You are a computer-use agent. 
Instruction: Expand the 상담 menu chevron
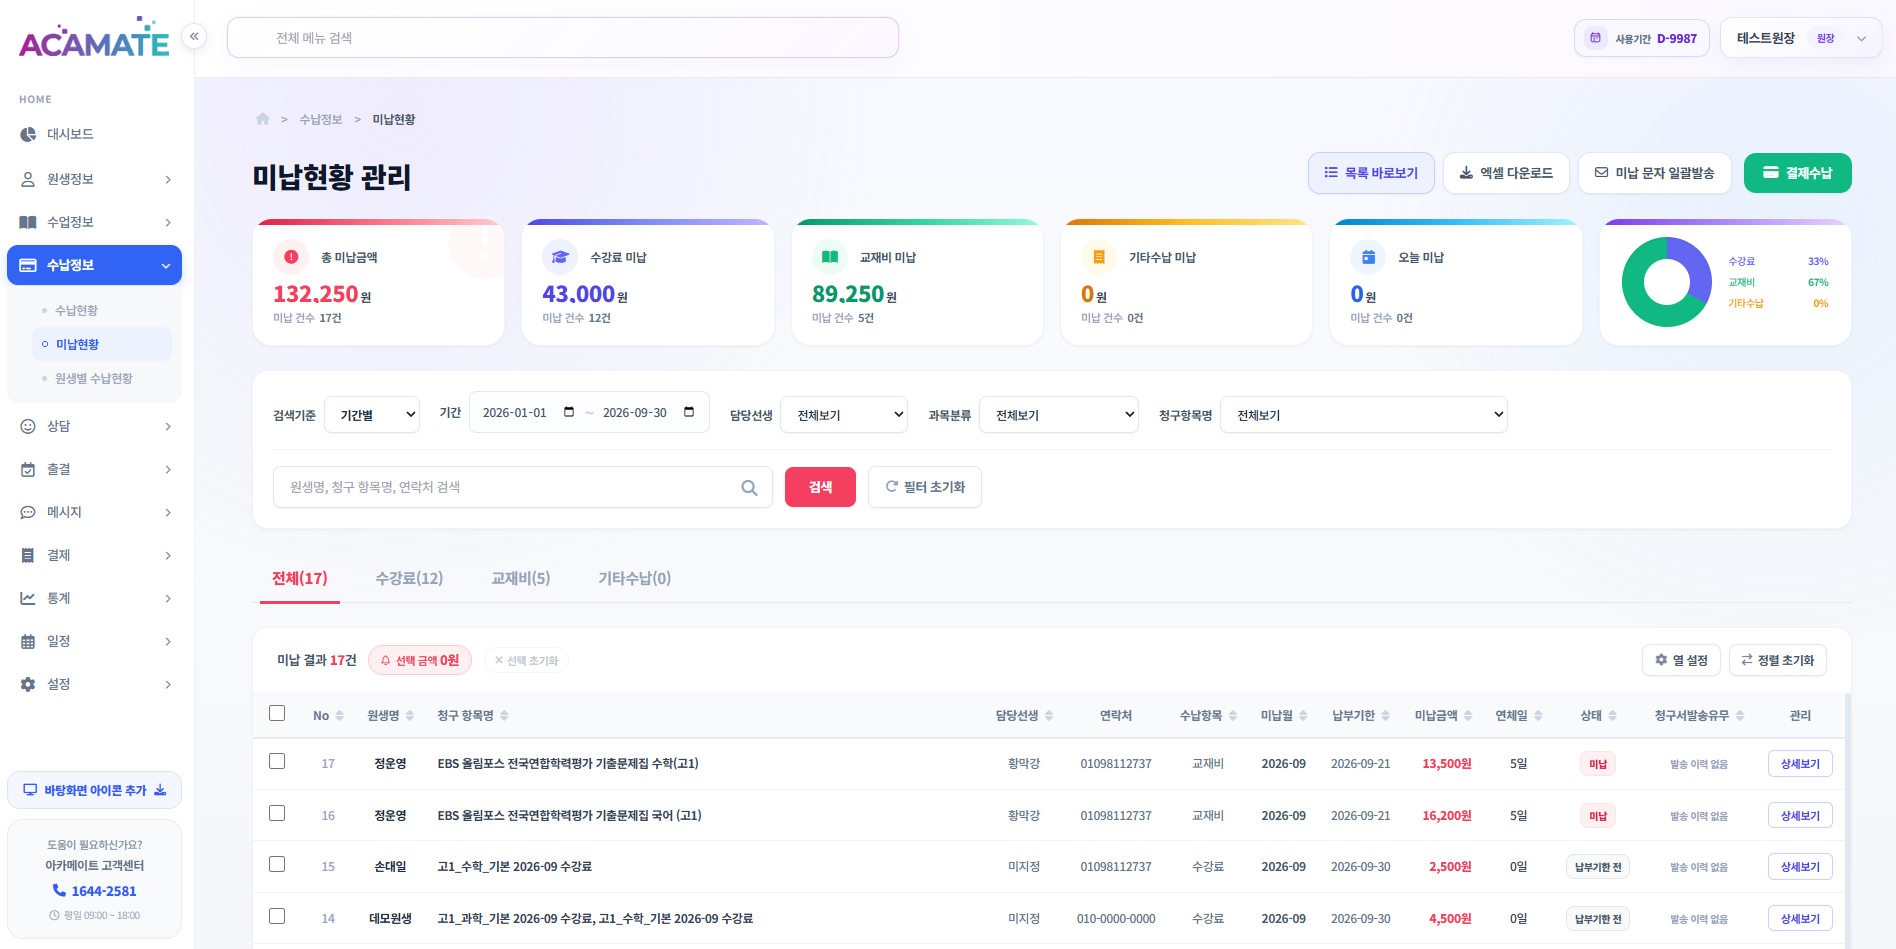[x=168, y=427]
